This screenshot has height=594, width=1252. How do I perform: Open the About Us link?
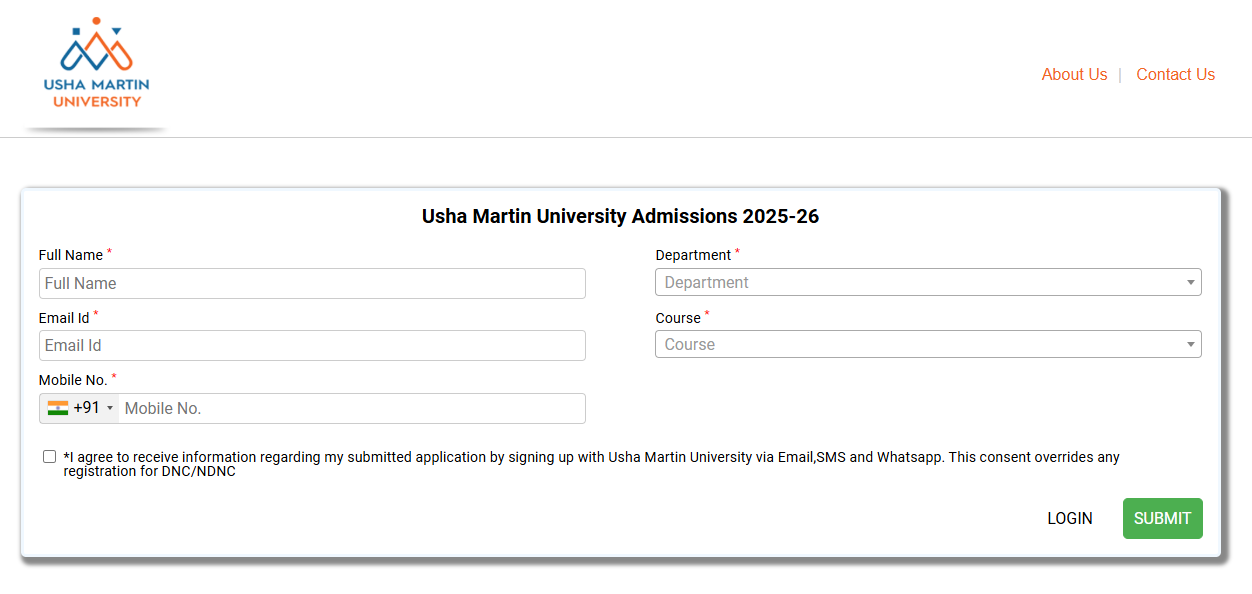(1074, 75)
